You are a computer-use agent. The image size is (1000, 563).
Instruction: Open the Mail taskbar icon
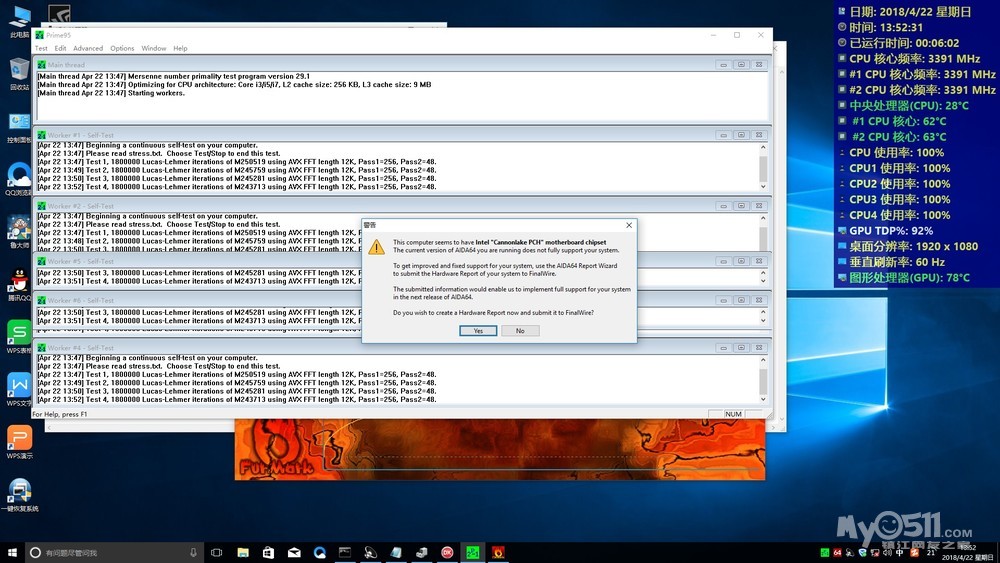(294, 552)
